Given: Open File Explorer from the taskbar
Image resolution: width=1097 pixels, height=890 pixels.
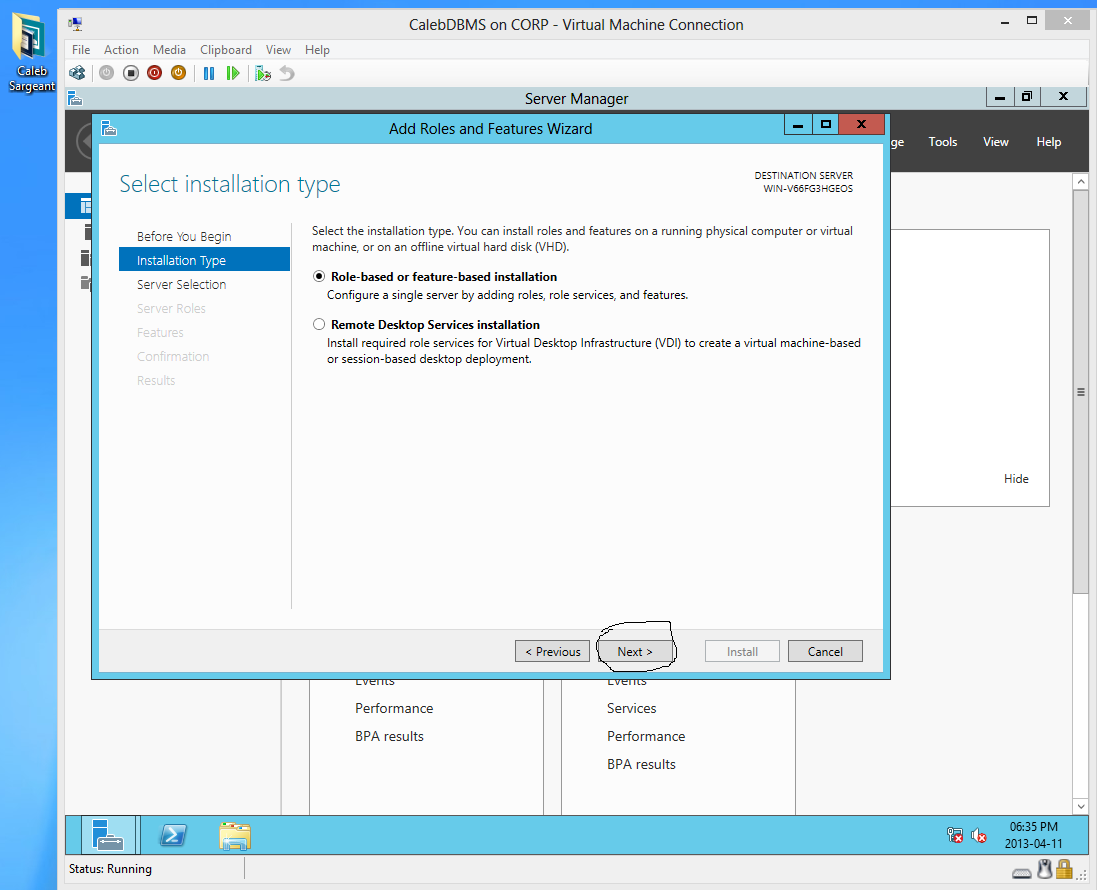Looking at the screenshot, I should click(x=235, y=835).
